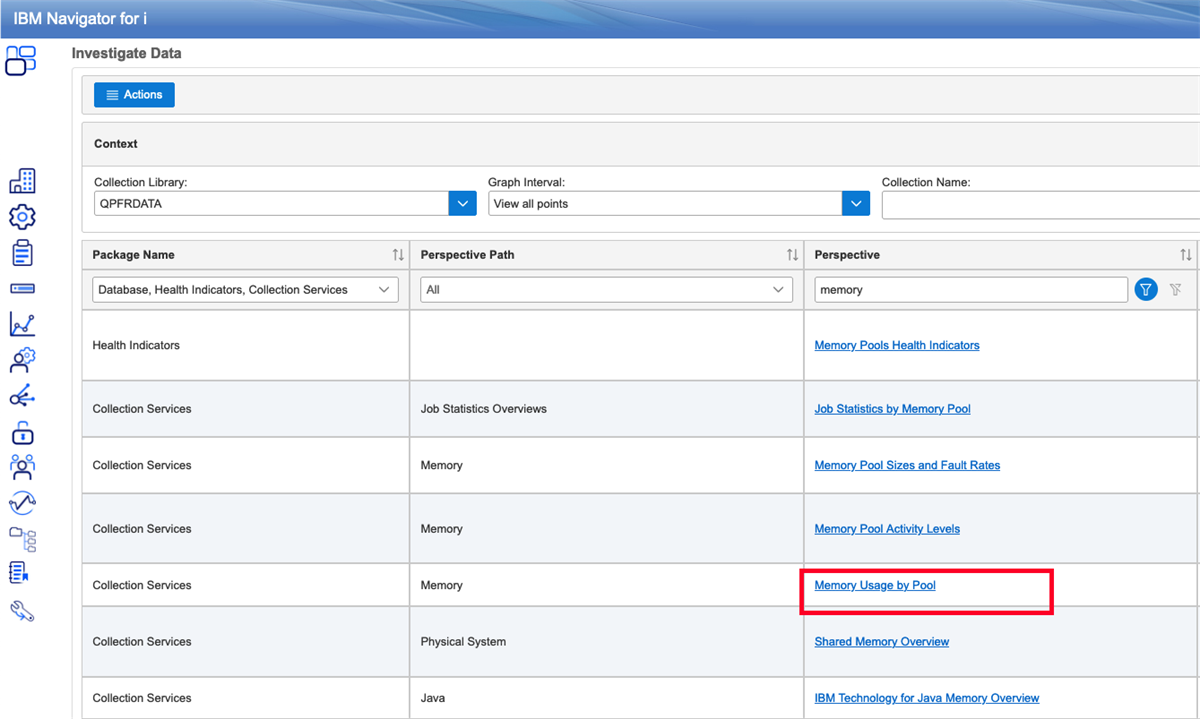Click the IBM Navigator for i banner title
The image size is (1200, 719).
click(x=80, y=19)
